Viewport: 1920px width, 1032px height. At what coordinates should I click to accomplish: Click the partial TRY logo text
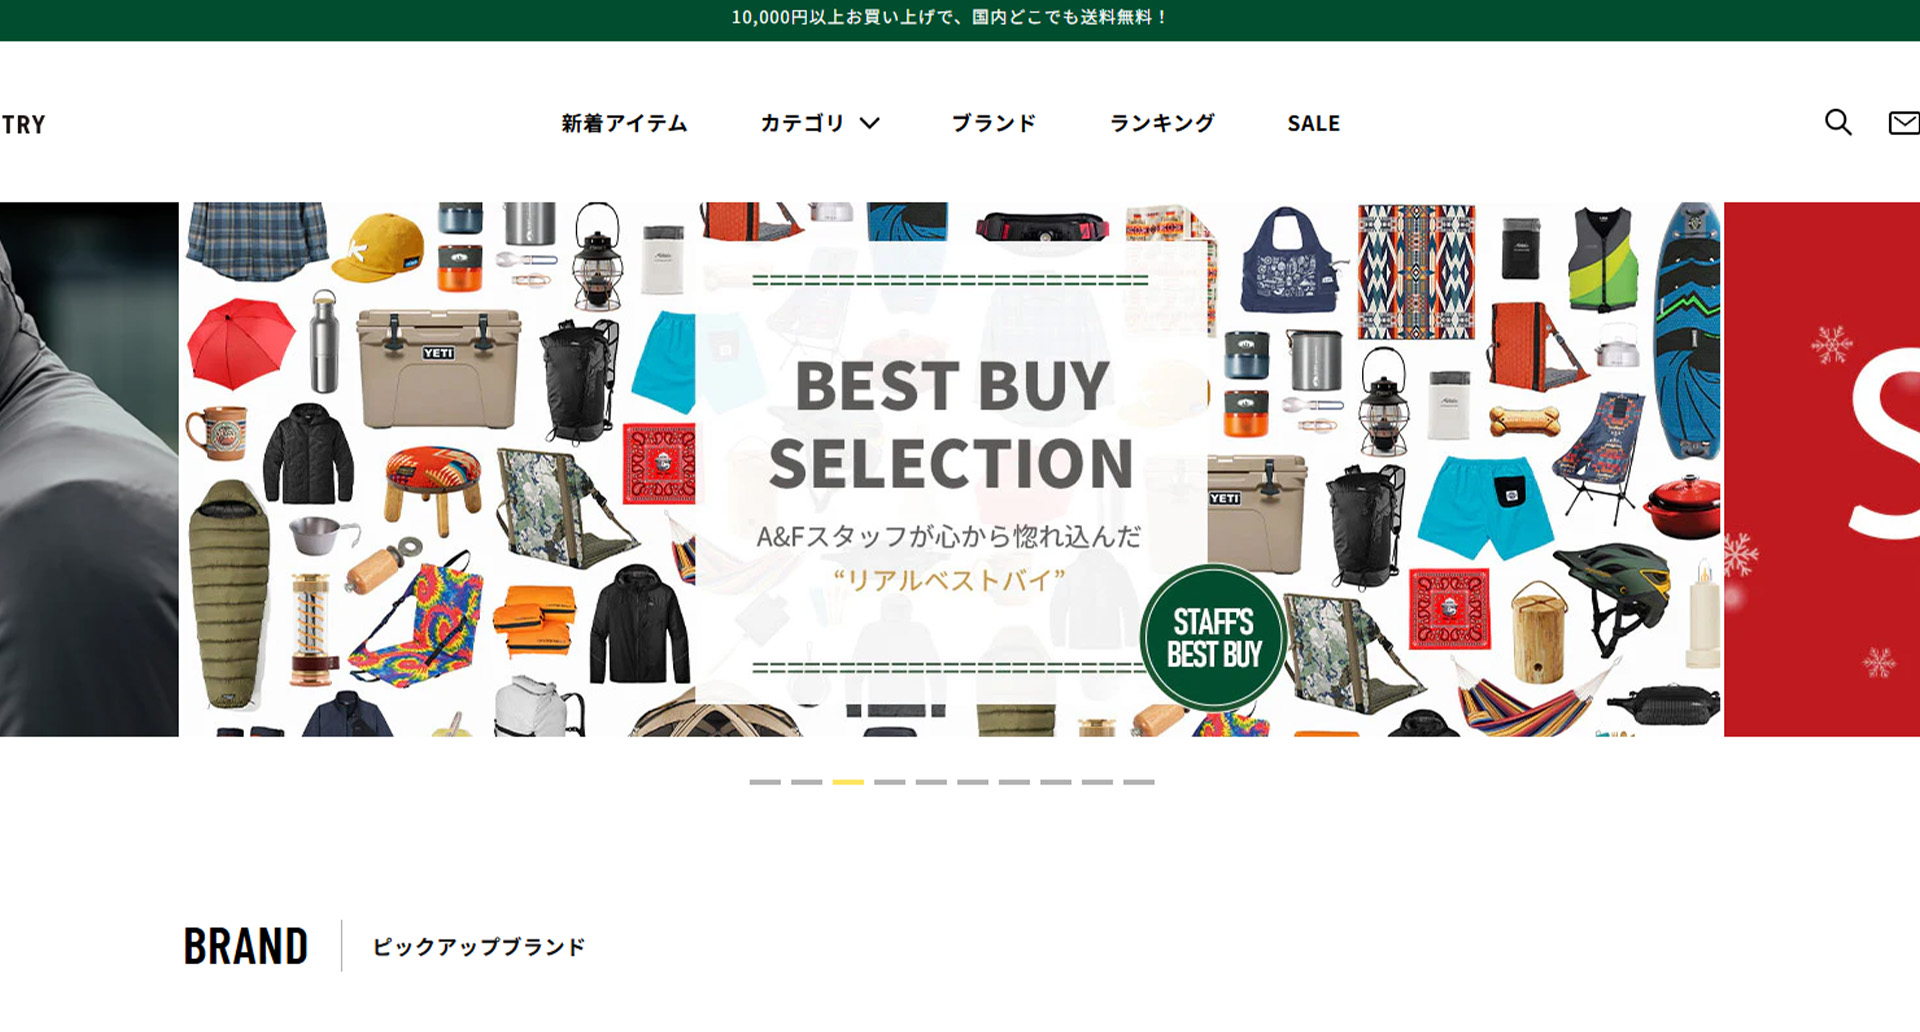23,124
